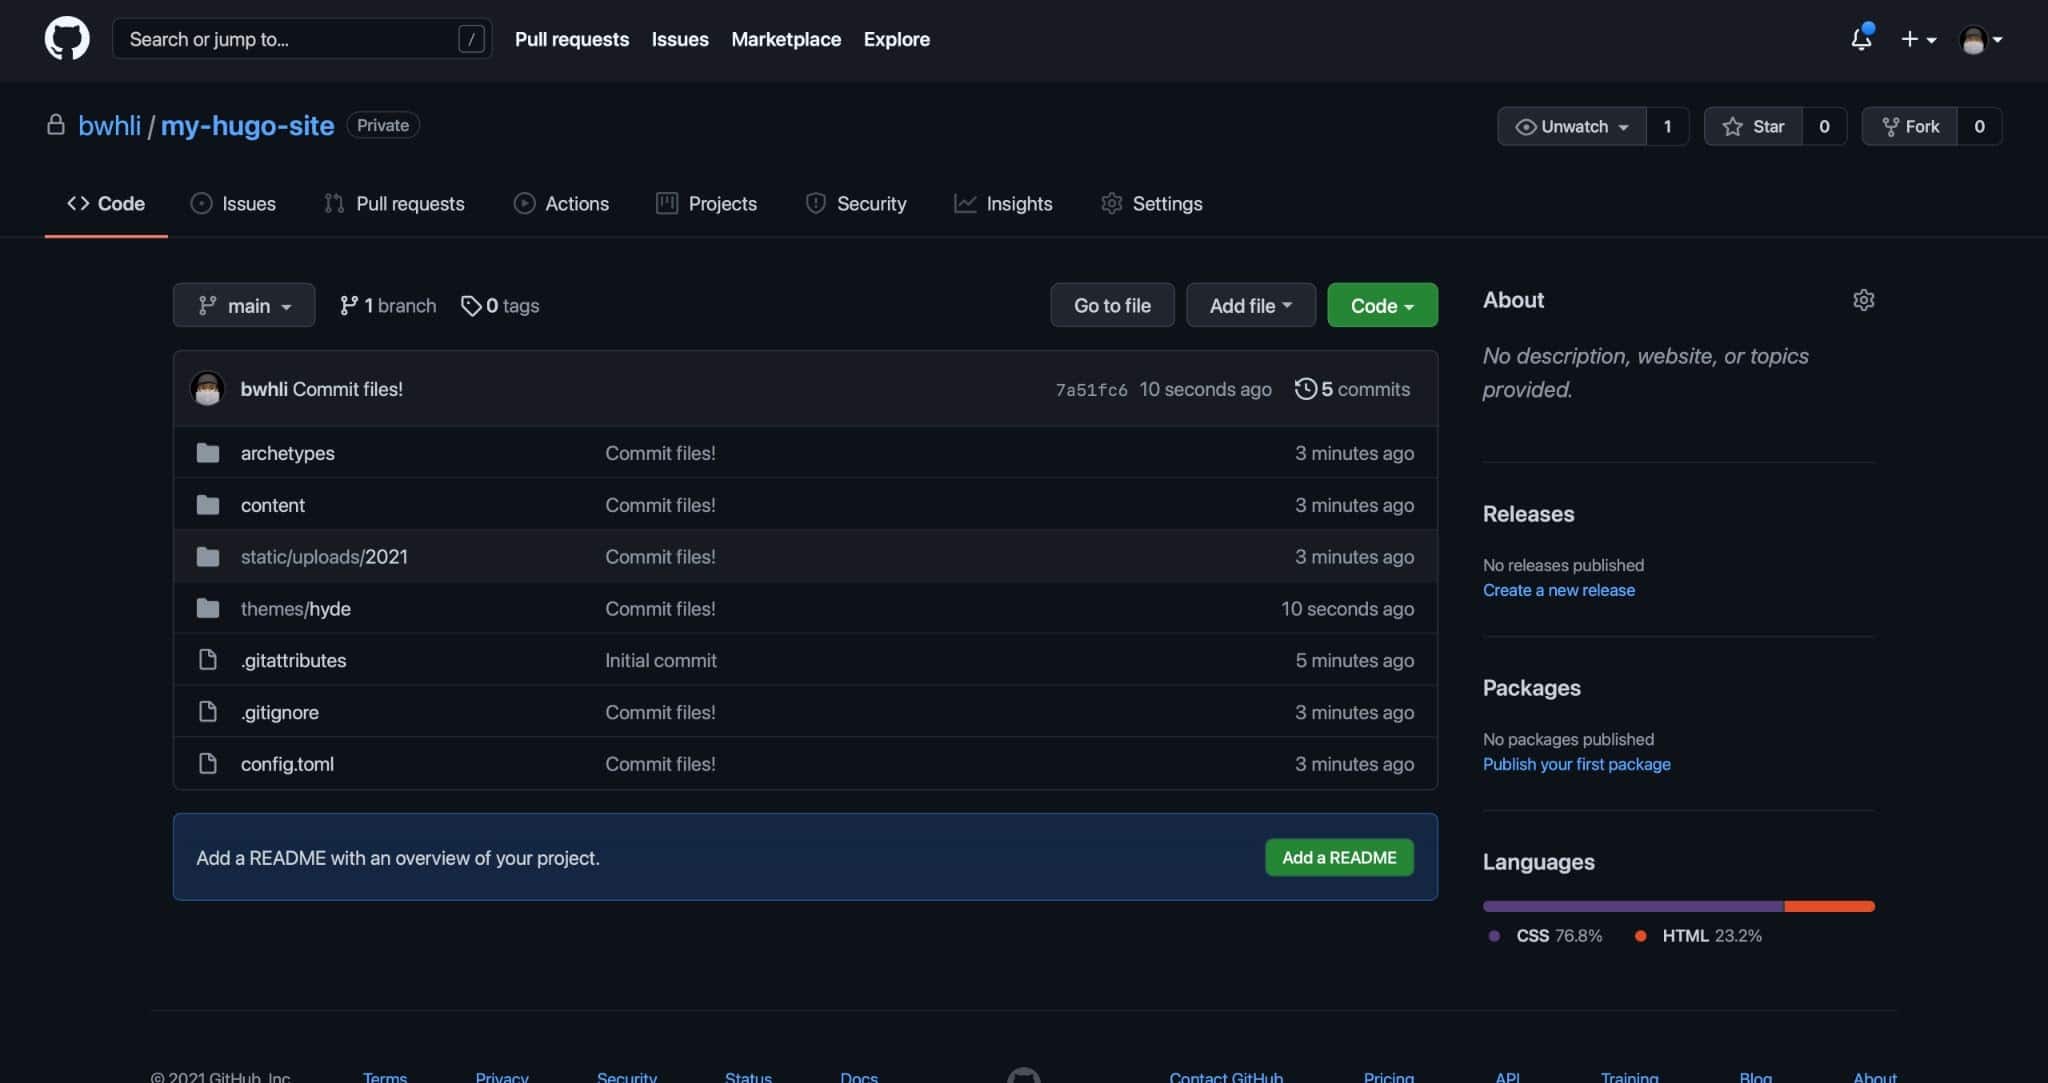Screen dimensions: 2048x1083
Task: Open the Add file dropdown
Action: (x=1250, y=306)
